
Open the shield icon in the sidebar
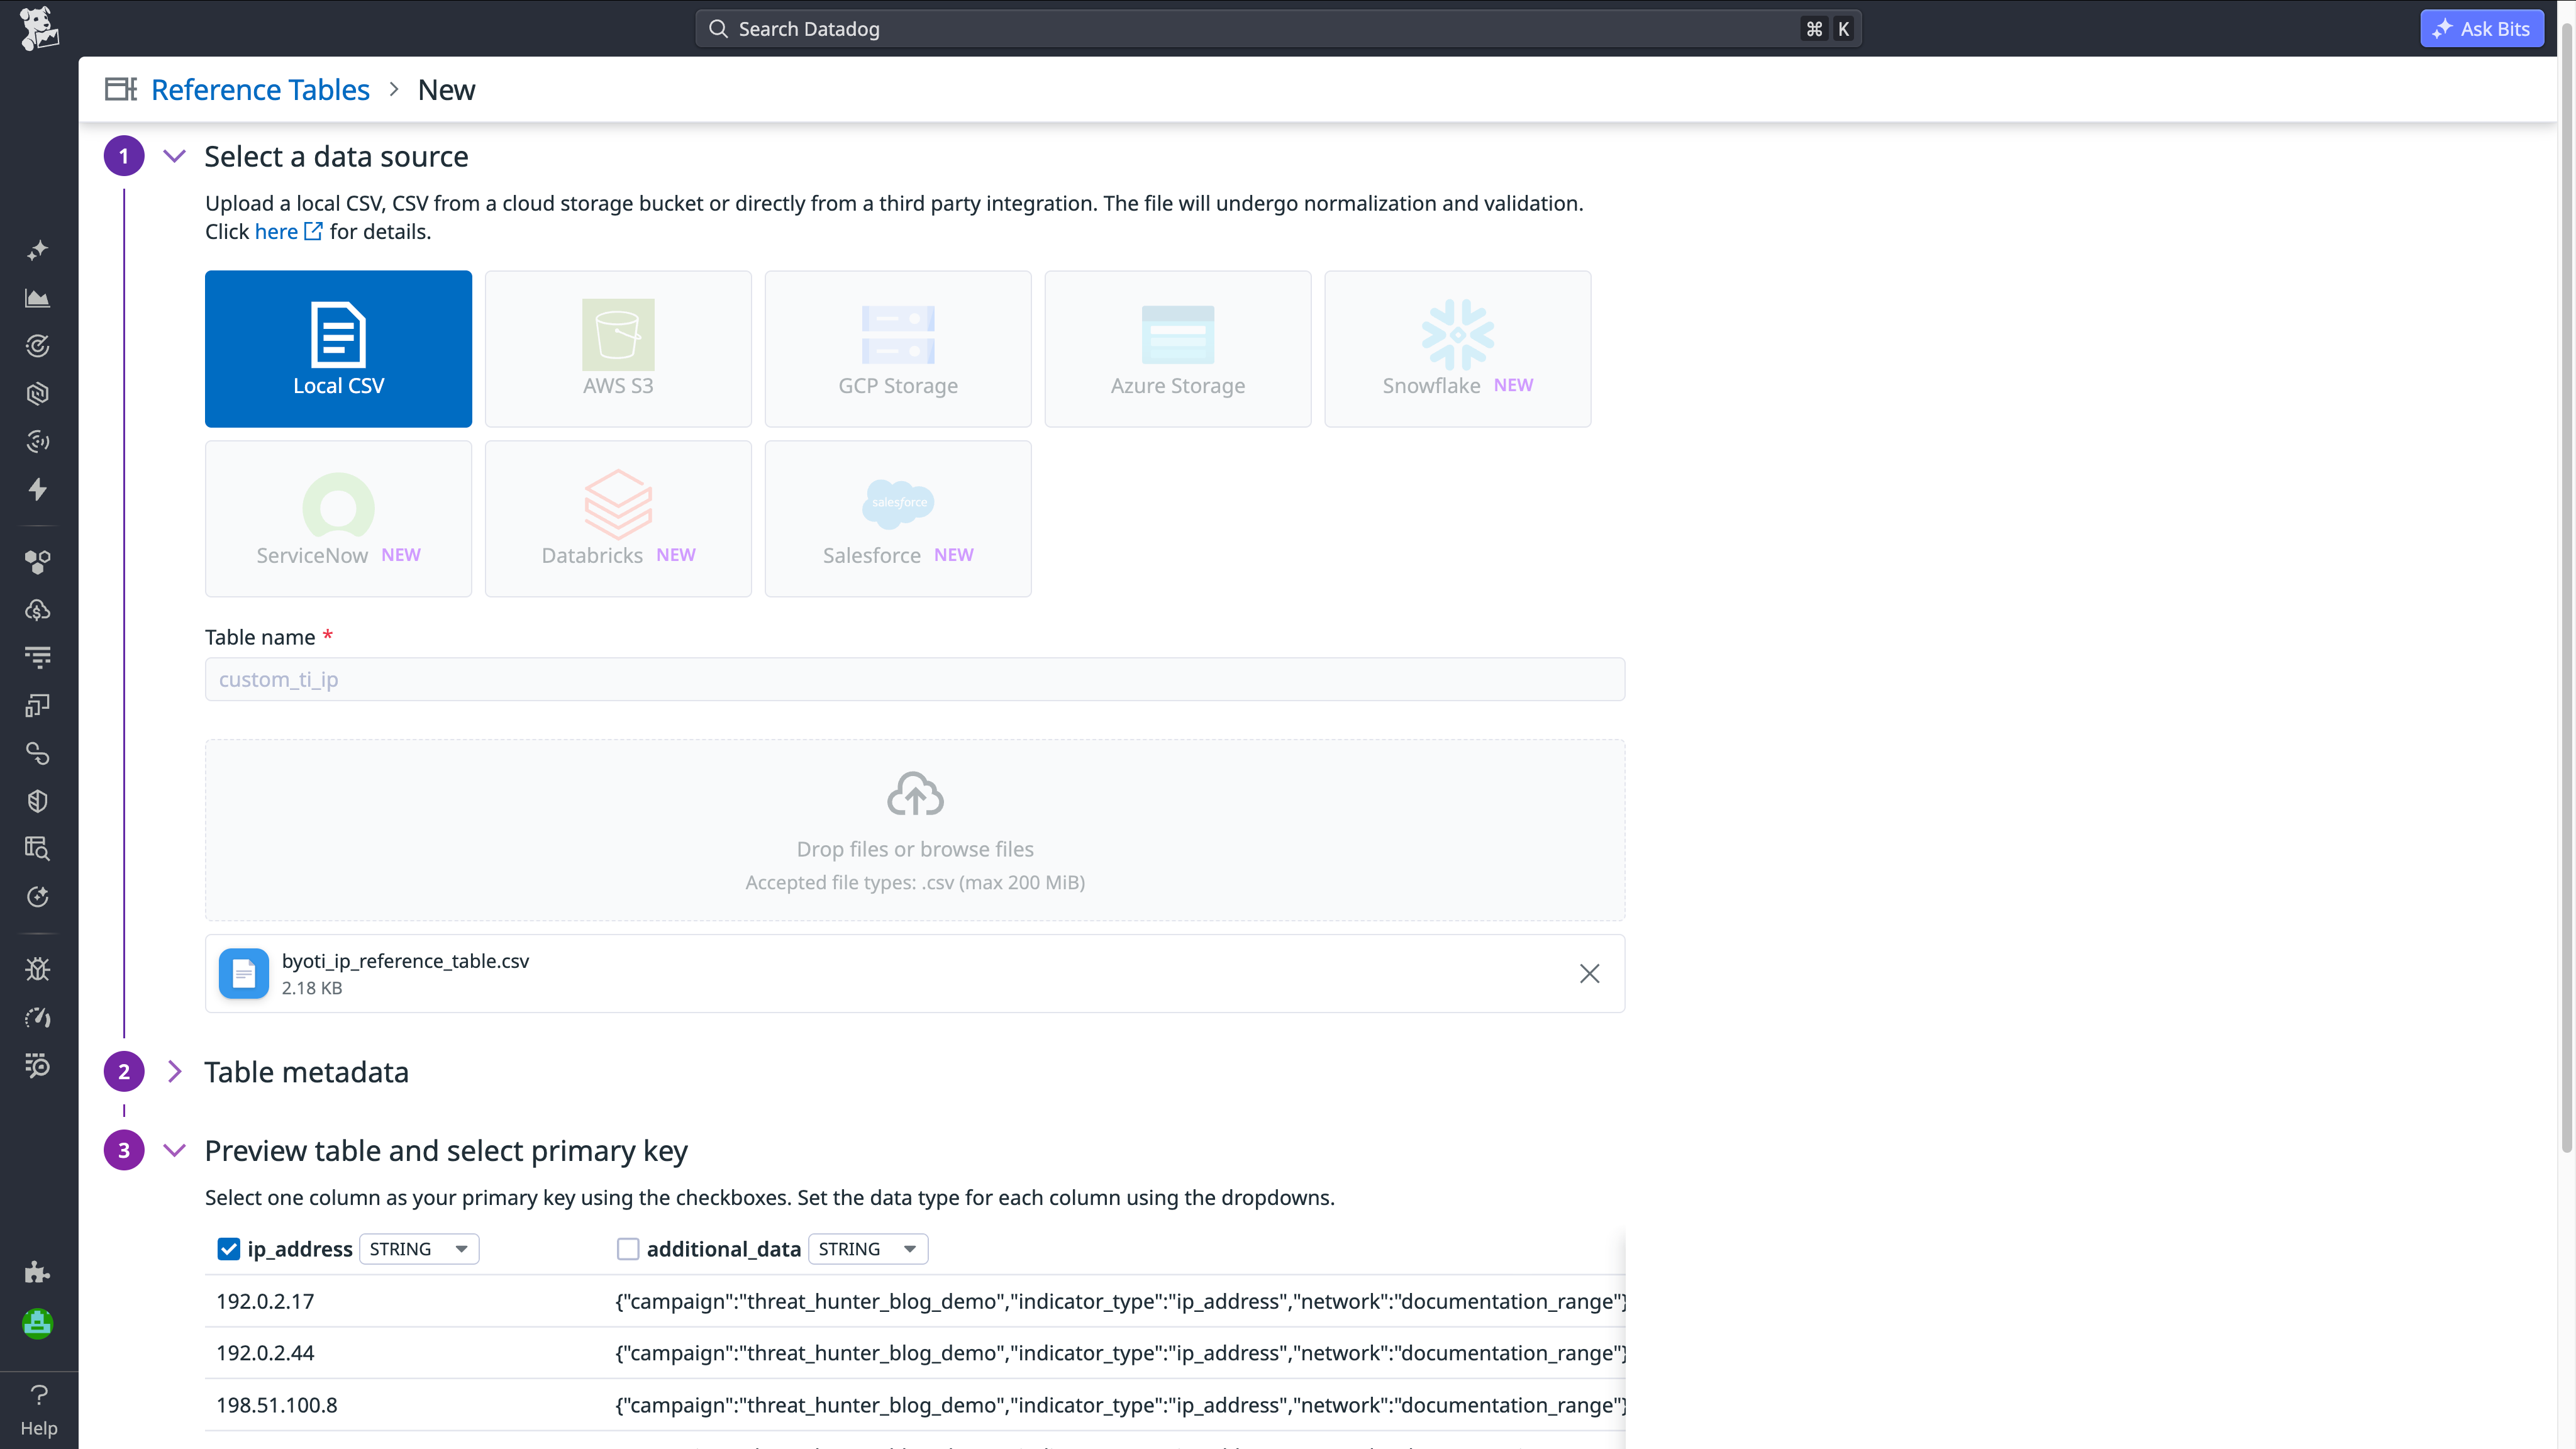[x=38, y=801]
